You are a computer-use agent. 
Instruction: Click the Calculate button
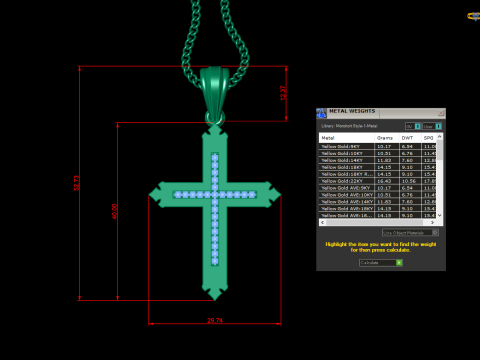point(381,263)
